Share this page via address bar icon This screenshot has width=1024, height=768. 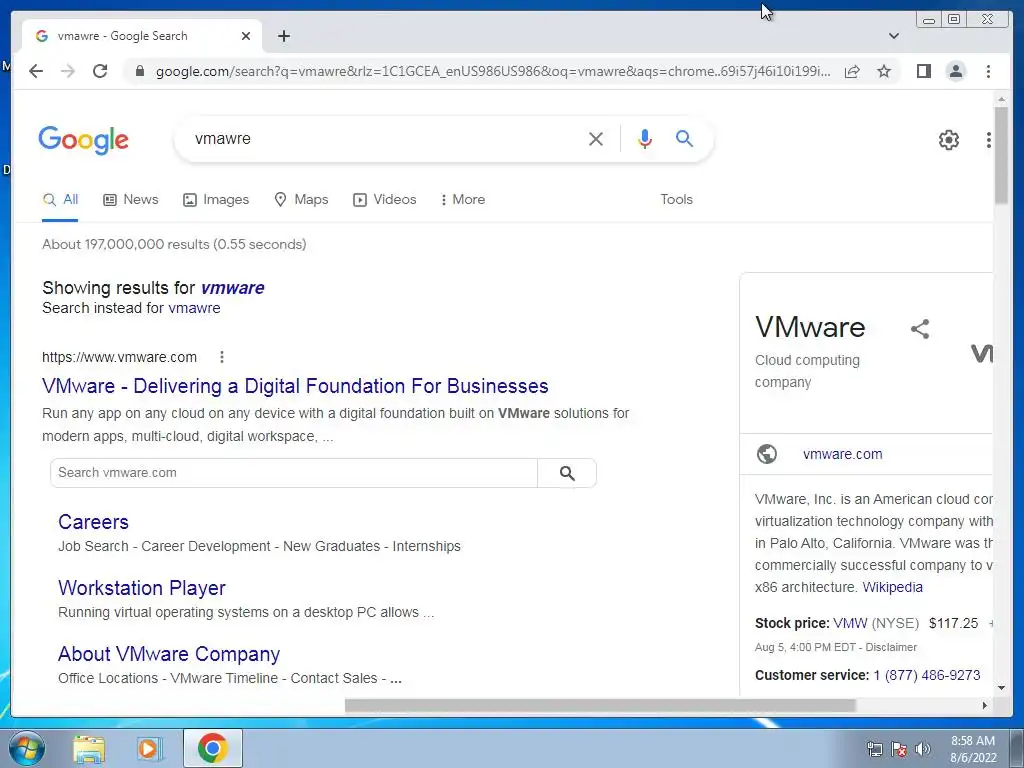852,71
